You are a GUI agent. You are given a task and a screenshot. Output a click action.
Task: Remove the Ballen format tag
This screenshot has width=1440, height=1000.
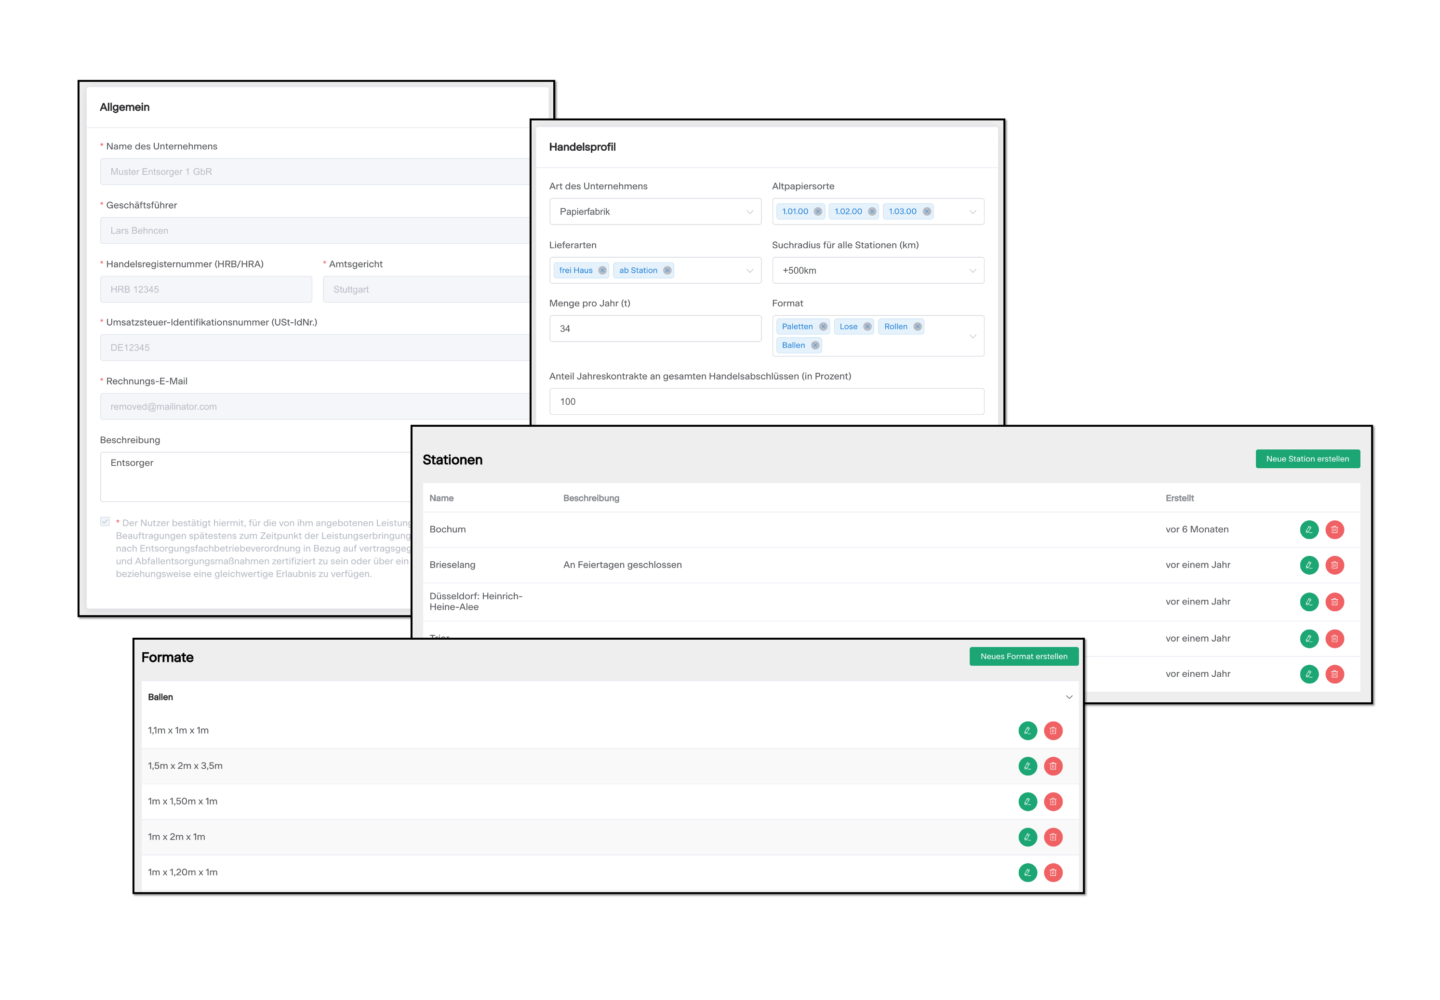(x=815, y=346)
